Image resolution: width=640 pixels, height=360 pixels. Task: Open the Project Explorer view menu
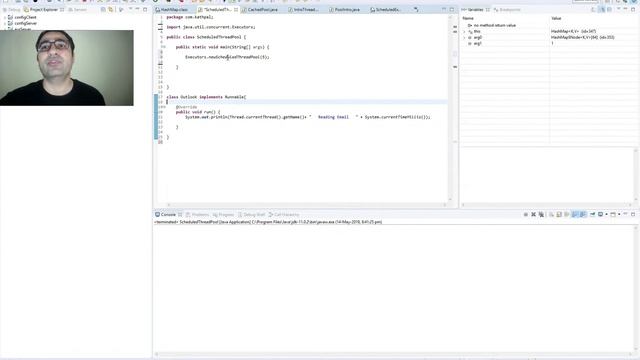coord(131,9)
